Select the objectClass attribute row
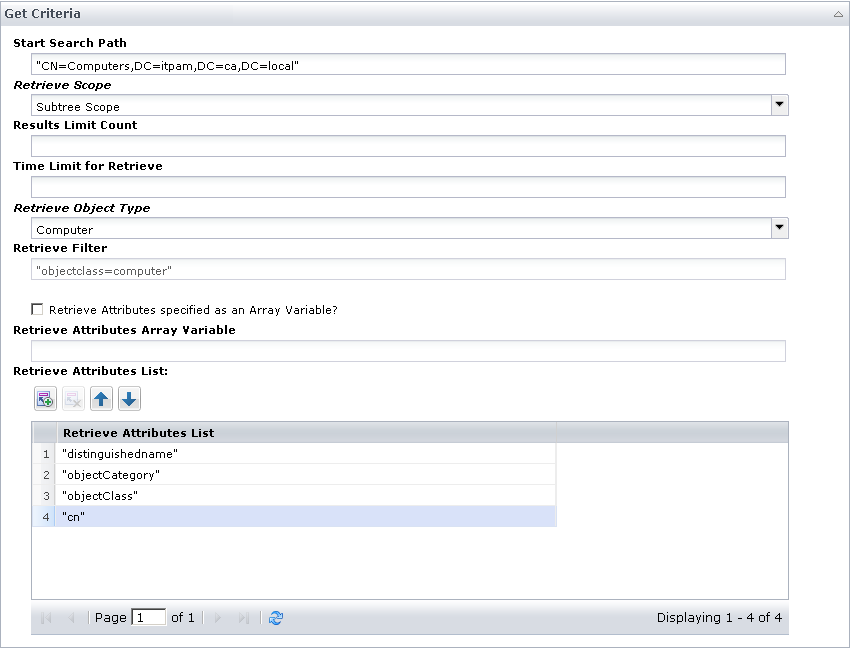Viewport: 852px width, 649px height. pyautogui.click(x=200, y=496)
